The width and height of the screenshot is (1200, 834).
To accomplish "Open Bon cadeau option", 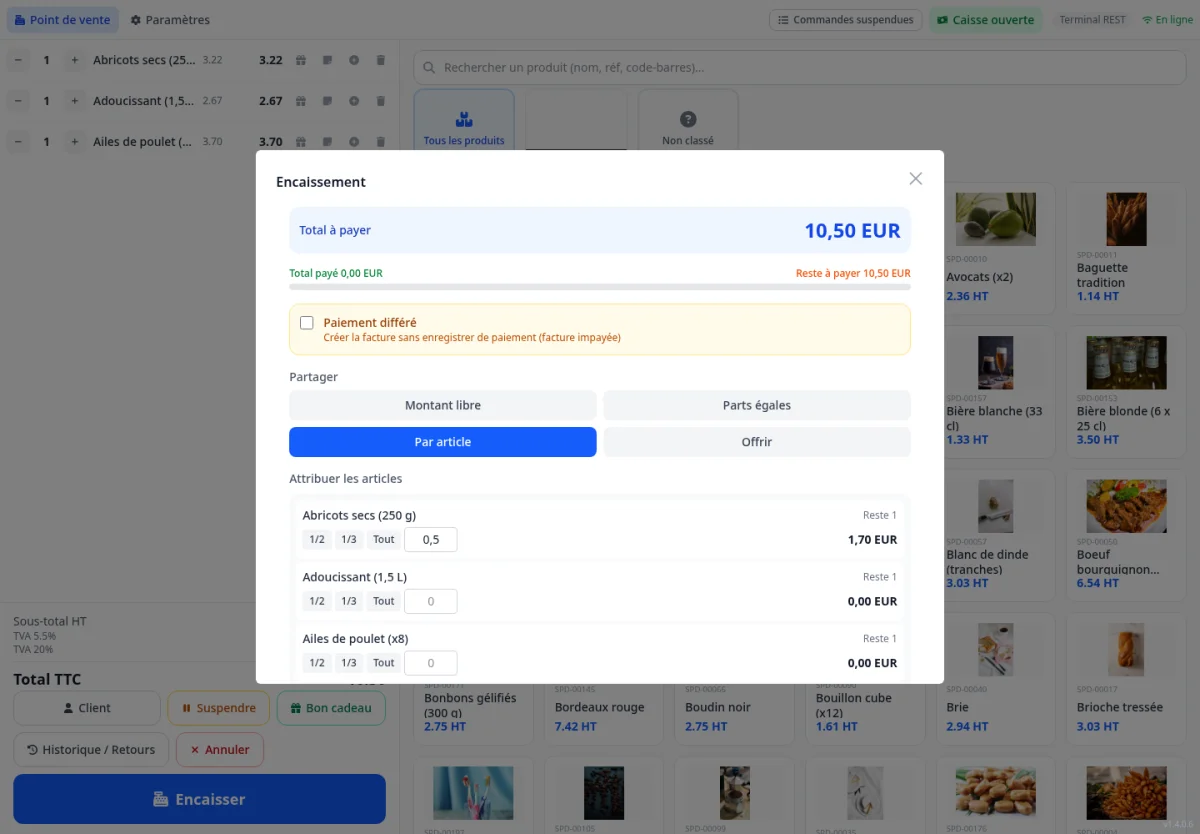I will [x=331, y=708].
